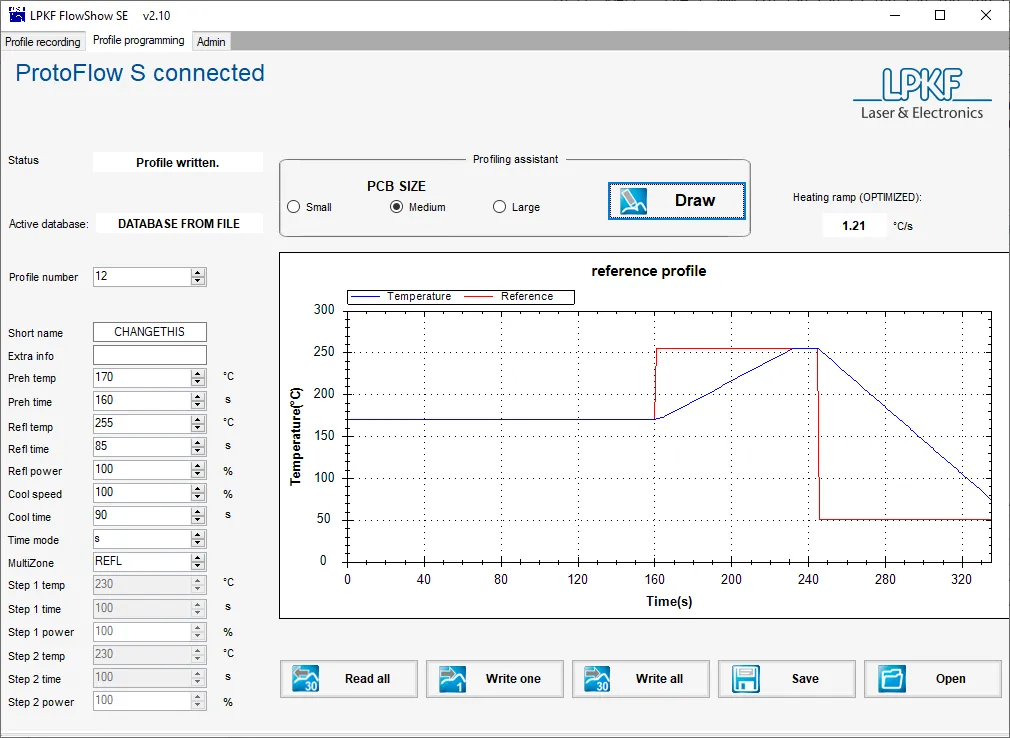Increase the Refl temp value
Screen dimensions: 1010x738
point(198,420)
